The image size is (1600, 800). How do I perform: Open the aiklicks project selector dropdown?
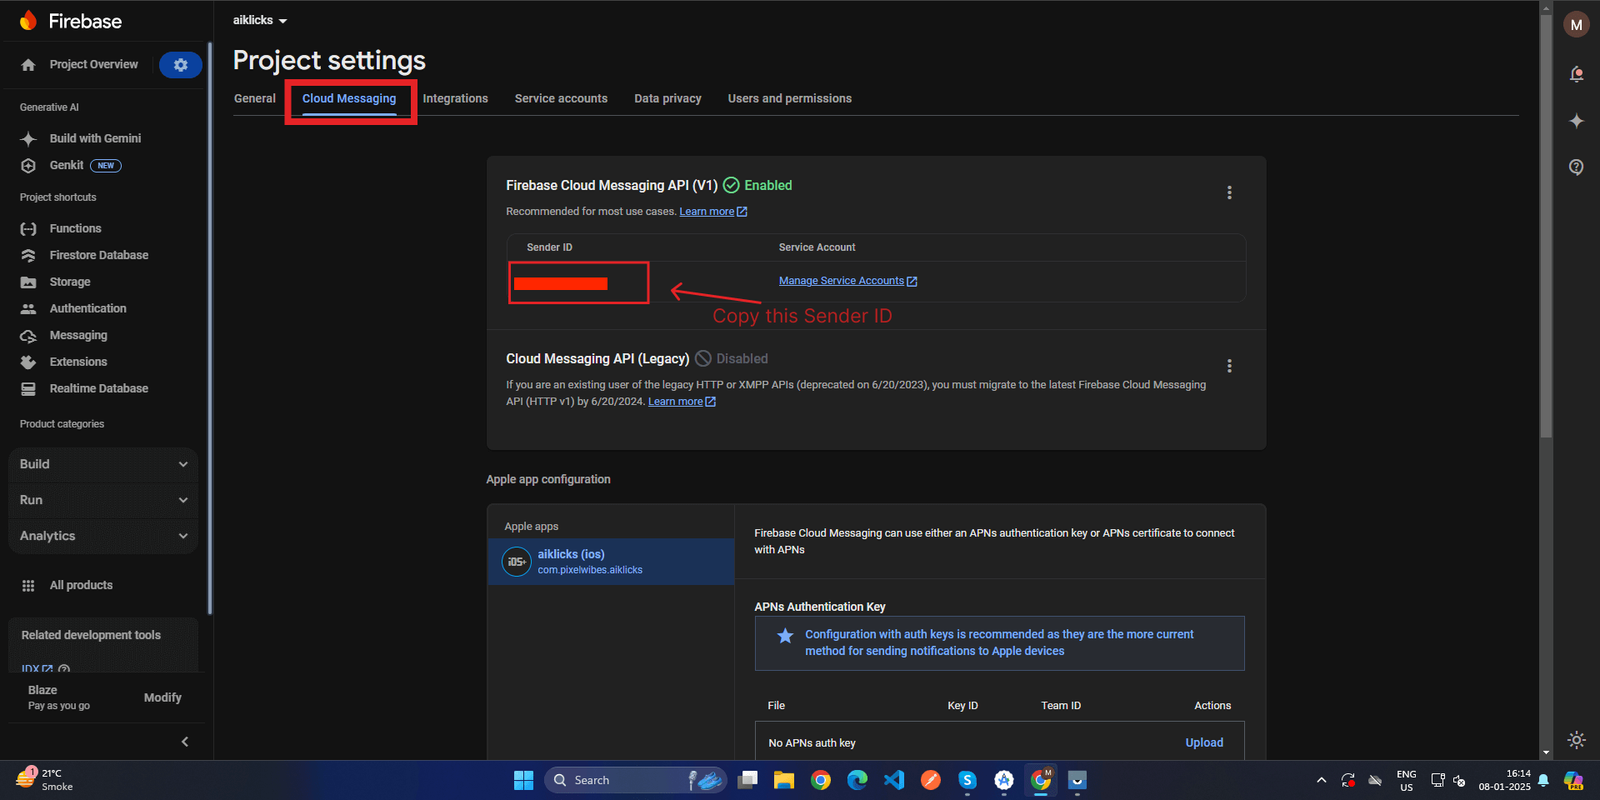pyautogui.click(x=260, y=20)
